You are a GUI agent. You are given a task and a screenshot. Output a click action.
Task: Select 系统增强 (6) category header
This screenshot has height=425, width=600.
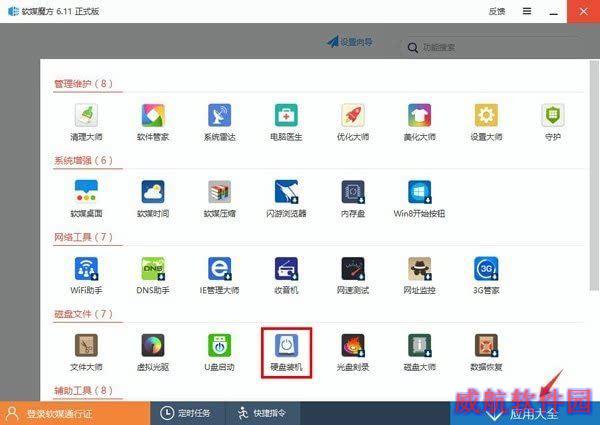[83, 160]
